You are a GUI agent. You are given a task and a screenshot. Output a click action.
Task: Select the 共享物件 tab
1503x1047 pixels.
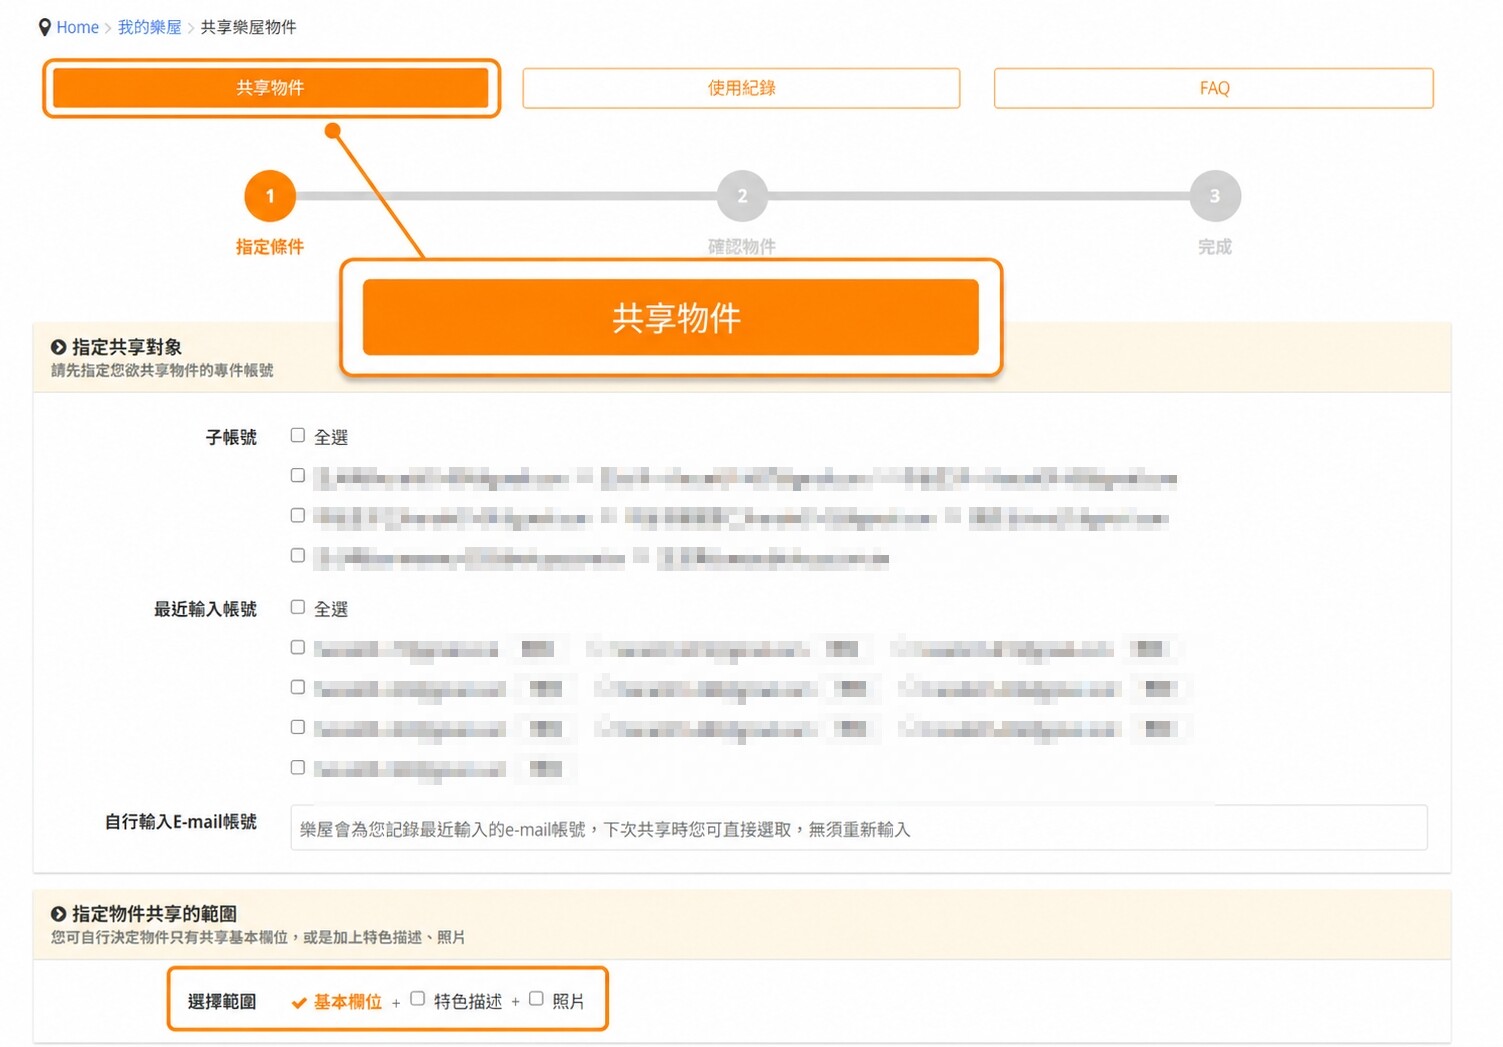[270, 88]
